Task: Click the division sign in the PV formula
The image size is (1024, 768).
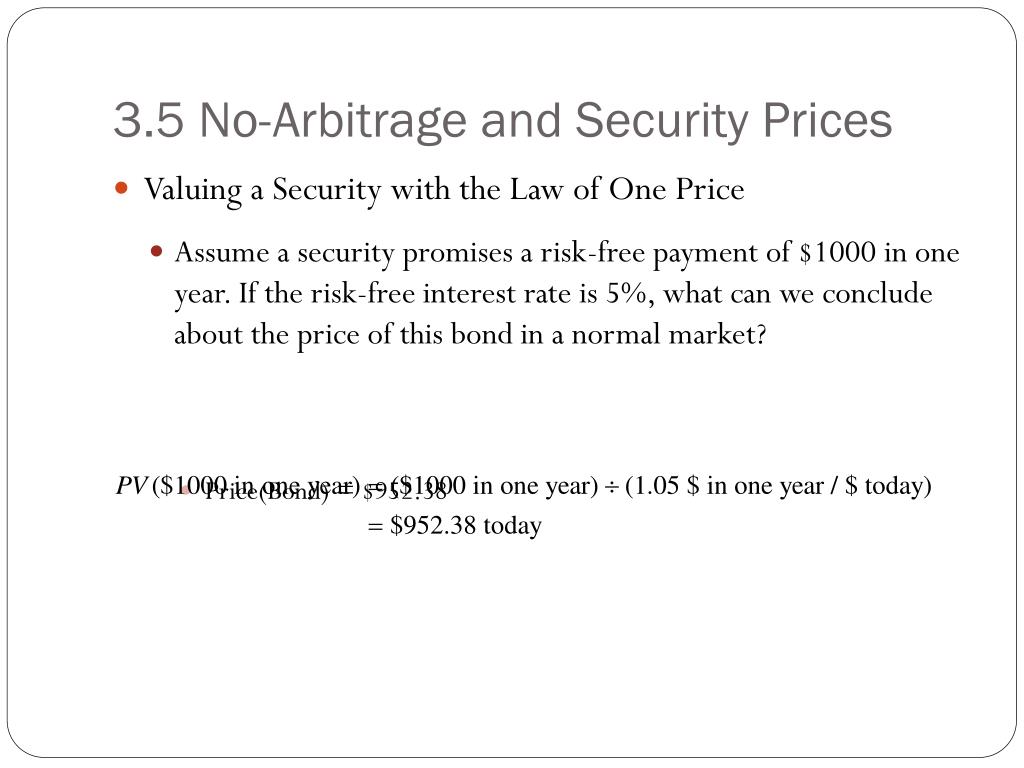Action: [611, 487]
